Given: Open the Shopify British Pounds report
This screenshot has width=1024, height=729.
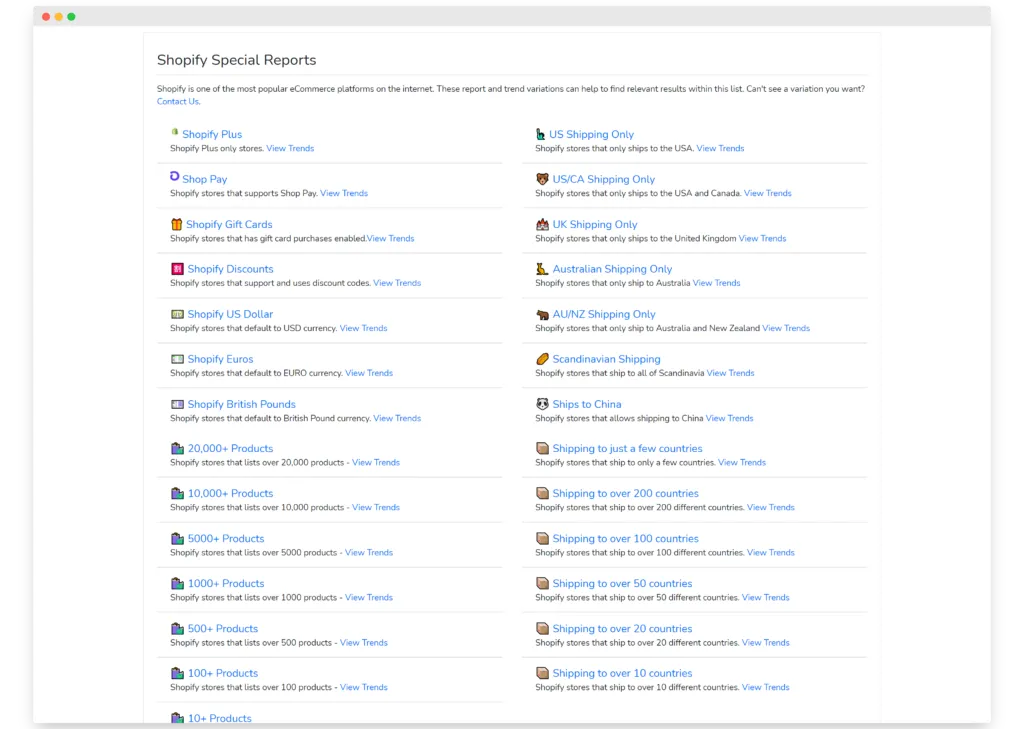Looking at the screenshot, I should click(241, 404).
